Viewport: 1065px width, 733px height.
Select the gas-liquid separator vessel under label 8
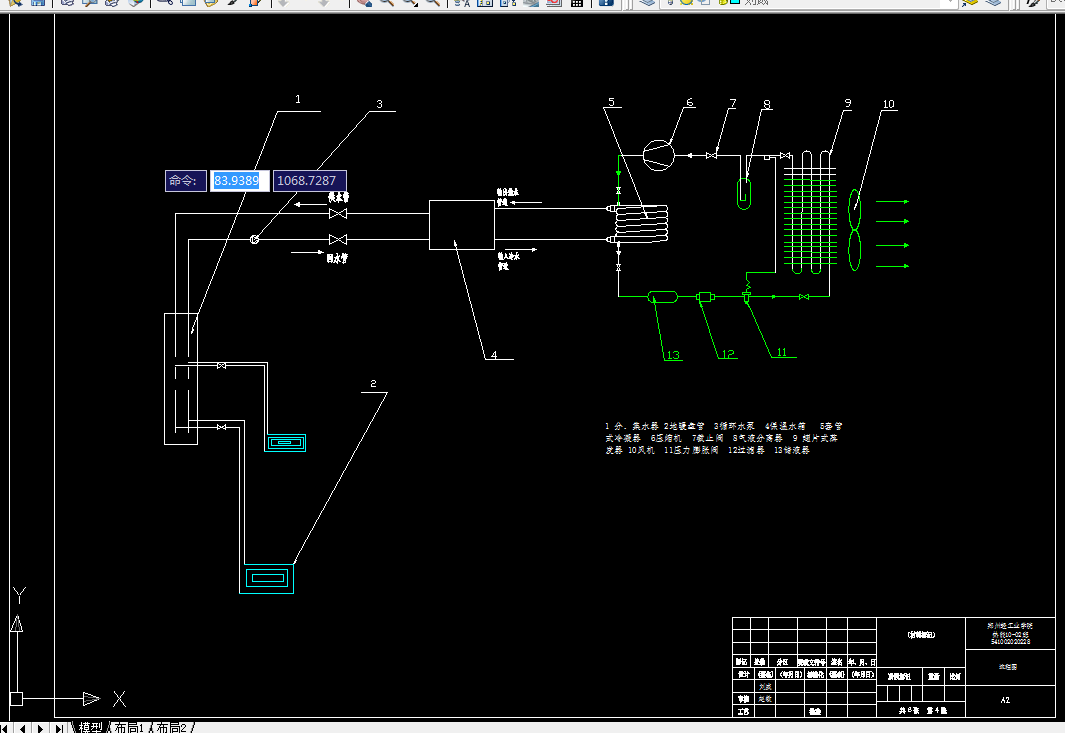(744, 193)
